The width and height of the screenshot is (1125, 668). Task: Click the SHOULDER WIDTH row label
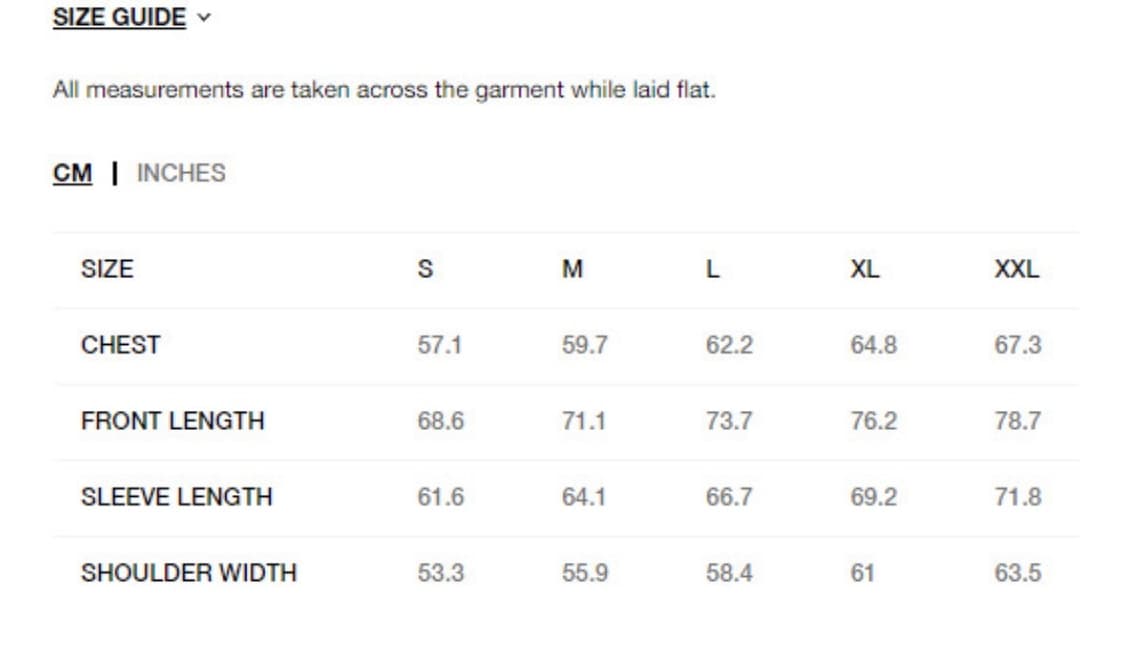189,573
